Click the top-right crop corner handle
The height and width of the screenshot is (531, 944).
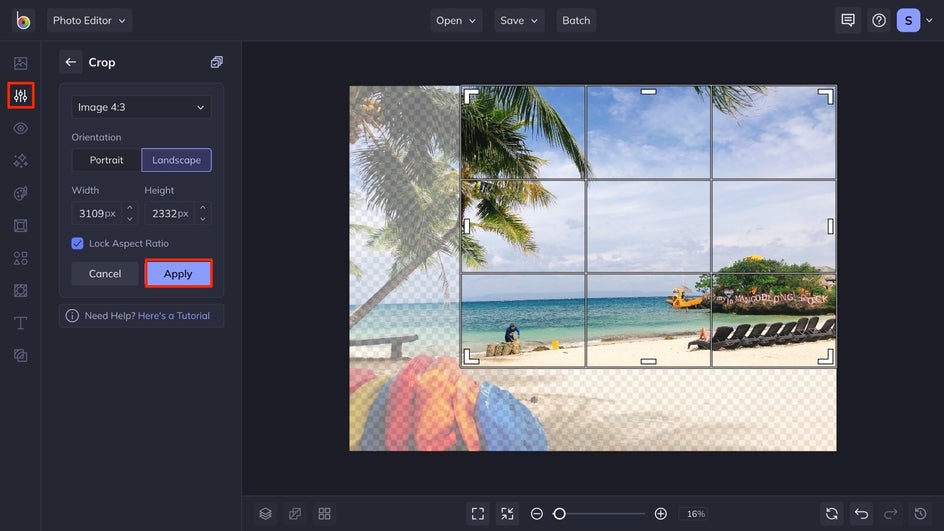[826, 96]
